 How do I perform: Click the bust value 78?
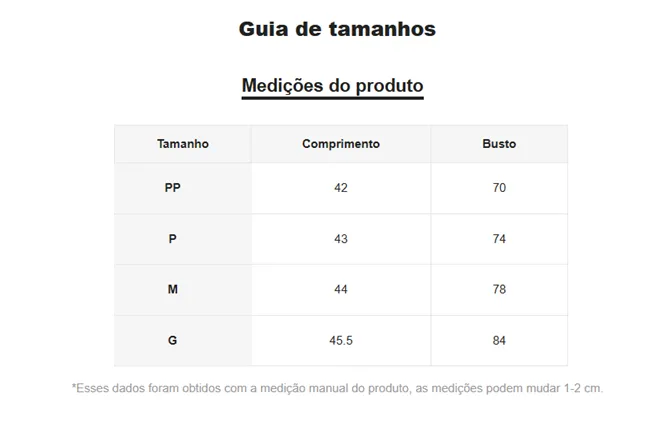499,290
